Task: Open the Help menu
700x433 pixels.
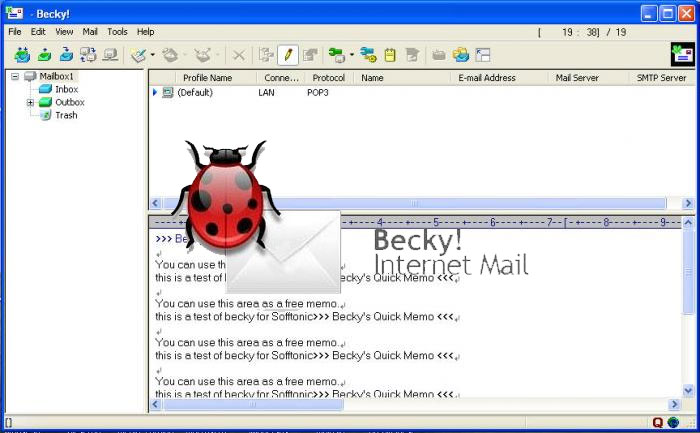Action: coord(146,32)
